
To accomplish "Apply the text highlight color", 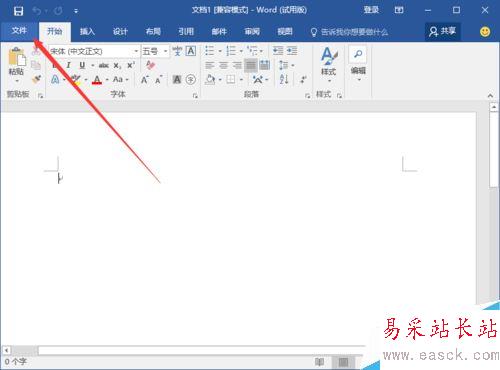I will pyautogui.click(x=76, y=79).
